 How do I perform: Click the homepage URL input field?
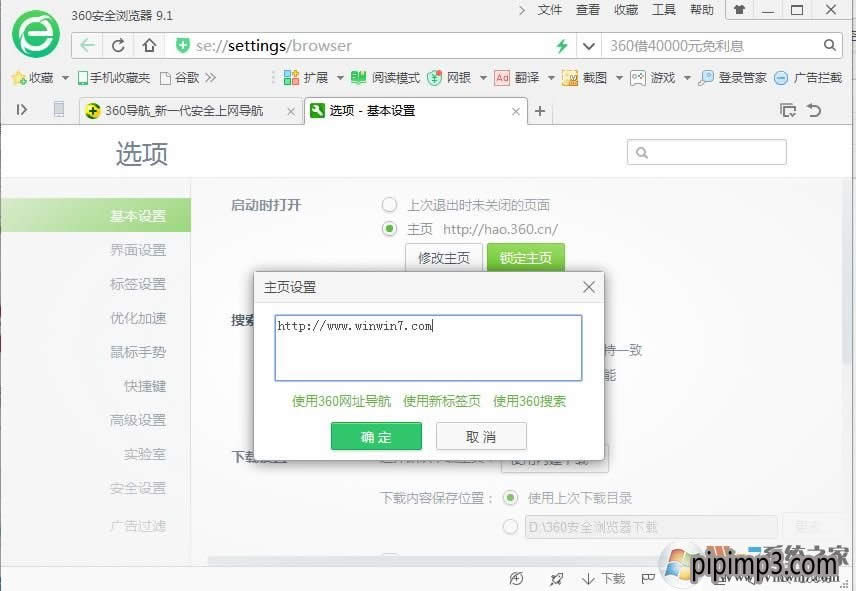[427, 348]
